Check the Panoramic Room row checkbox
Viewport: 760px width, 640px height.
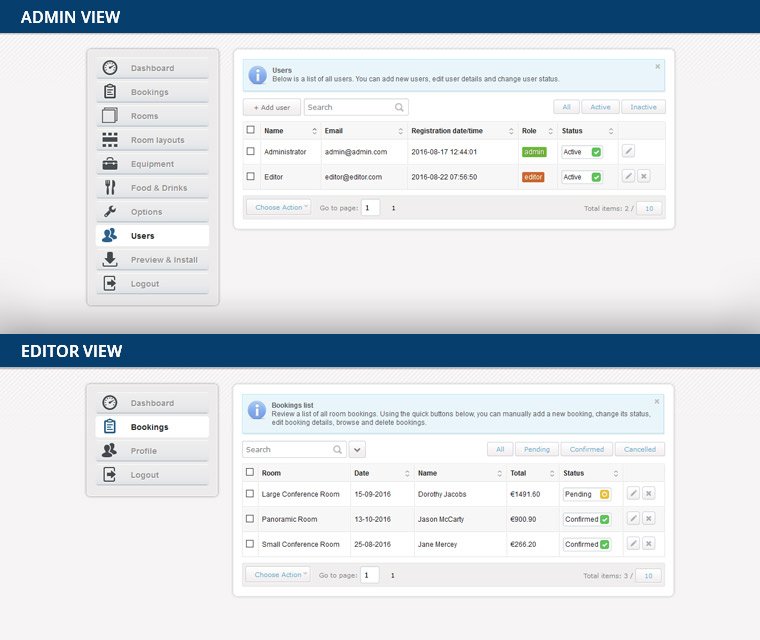point(250,519)
